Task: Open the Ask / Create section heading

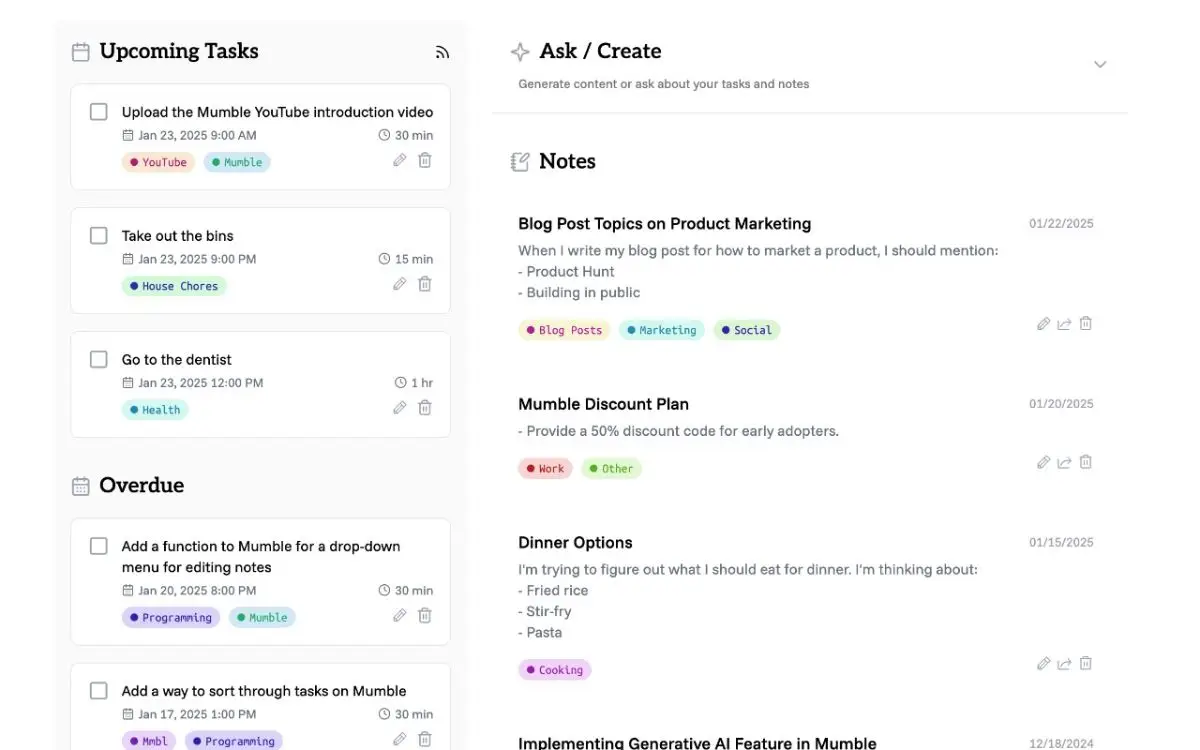Action: pyautogui.click(x=600, y=51)
